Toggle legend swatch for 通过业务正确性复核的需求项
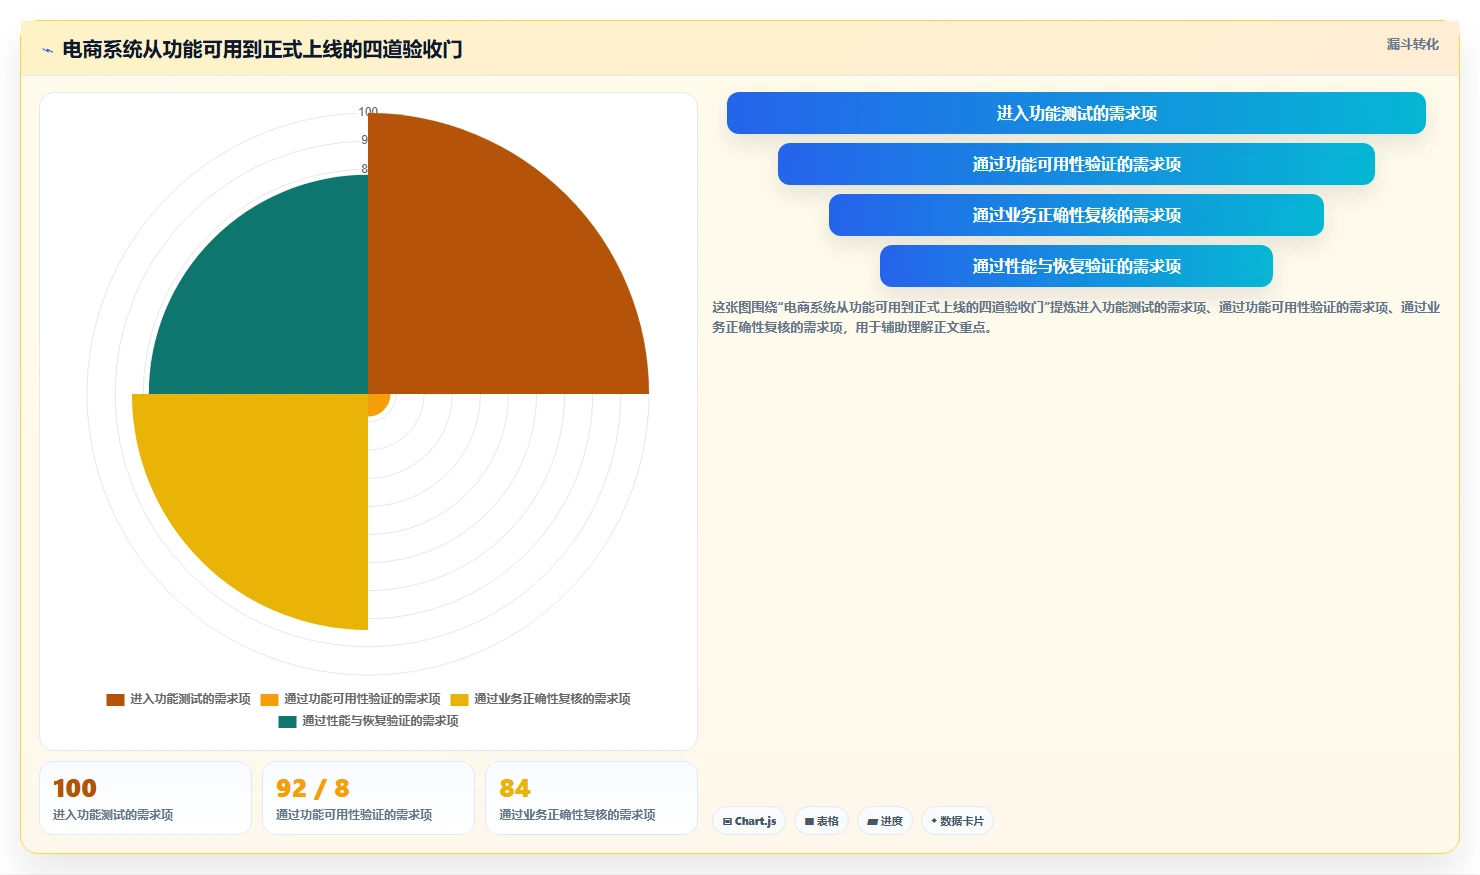Image resolution: width=1480 pixels, height=875 pixels. 459,699
